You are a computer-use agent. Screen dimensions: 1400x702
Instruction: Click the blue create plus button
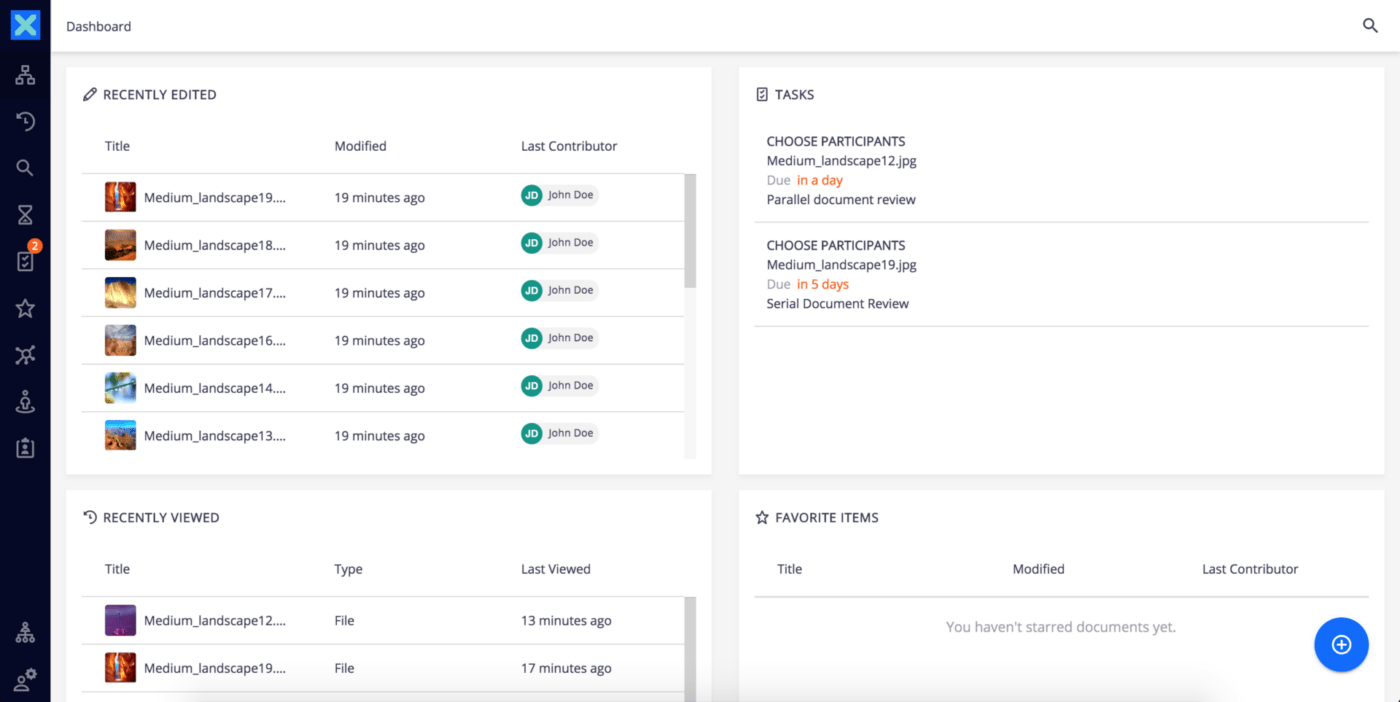coord(1341,645)
